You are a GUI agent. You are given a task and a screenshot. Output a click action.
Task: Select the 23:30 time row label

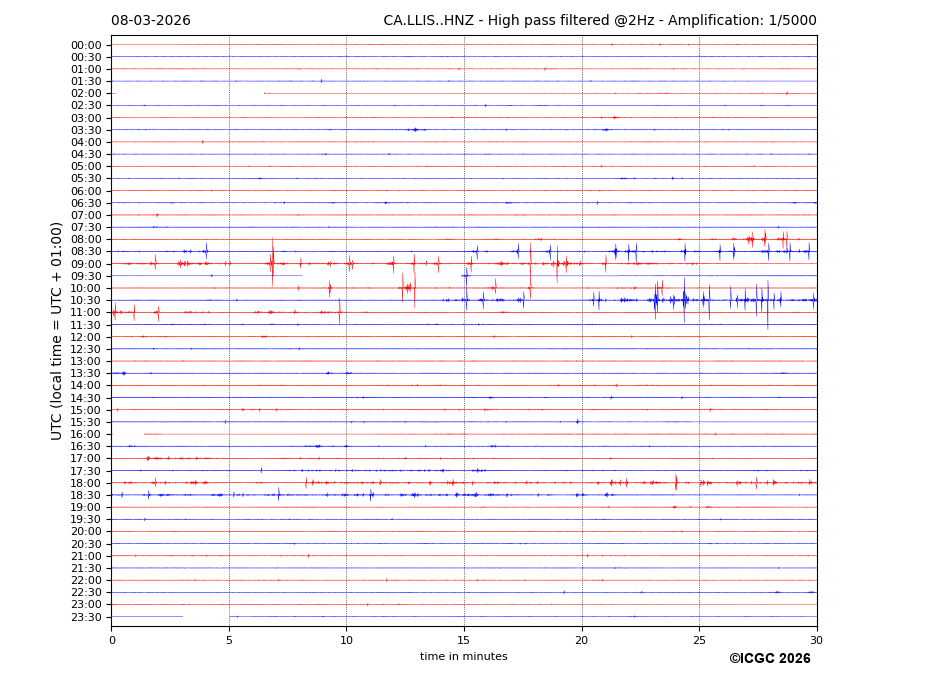[x=85, y=617]
